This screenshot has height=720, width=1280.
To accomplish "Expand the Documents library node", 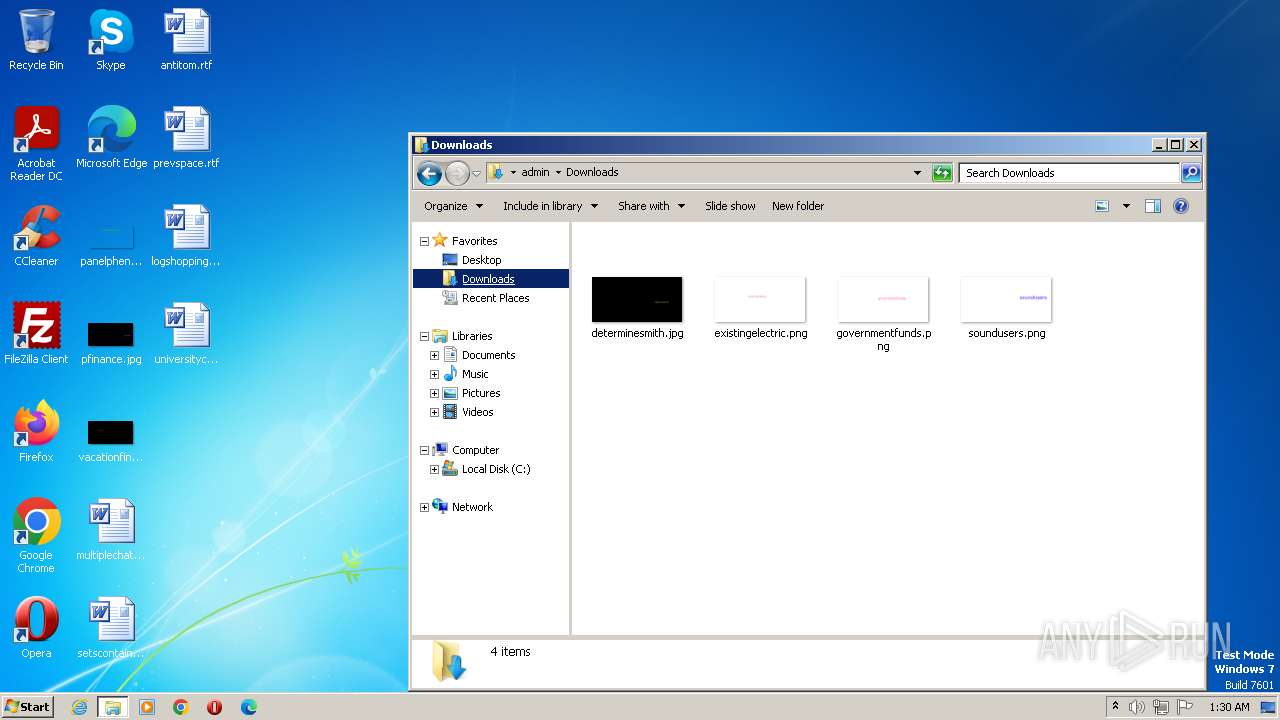I will pyautogui.click(x=434, y=355).
